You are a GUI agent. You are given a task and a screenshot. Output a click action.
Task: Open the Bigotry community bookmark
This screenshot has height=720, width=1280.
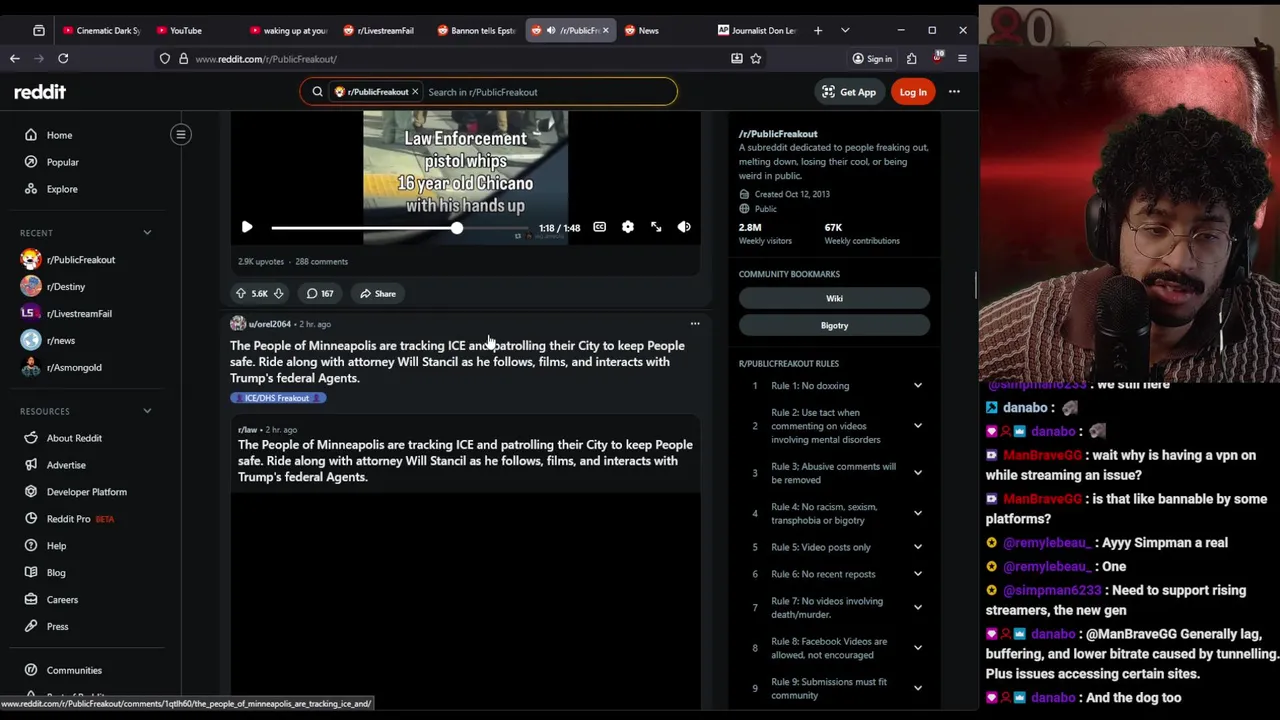click(x=834, y=325)
